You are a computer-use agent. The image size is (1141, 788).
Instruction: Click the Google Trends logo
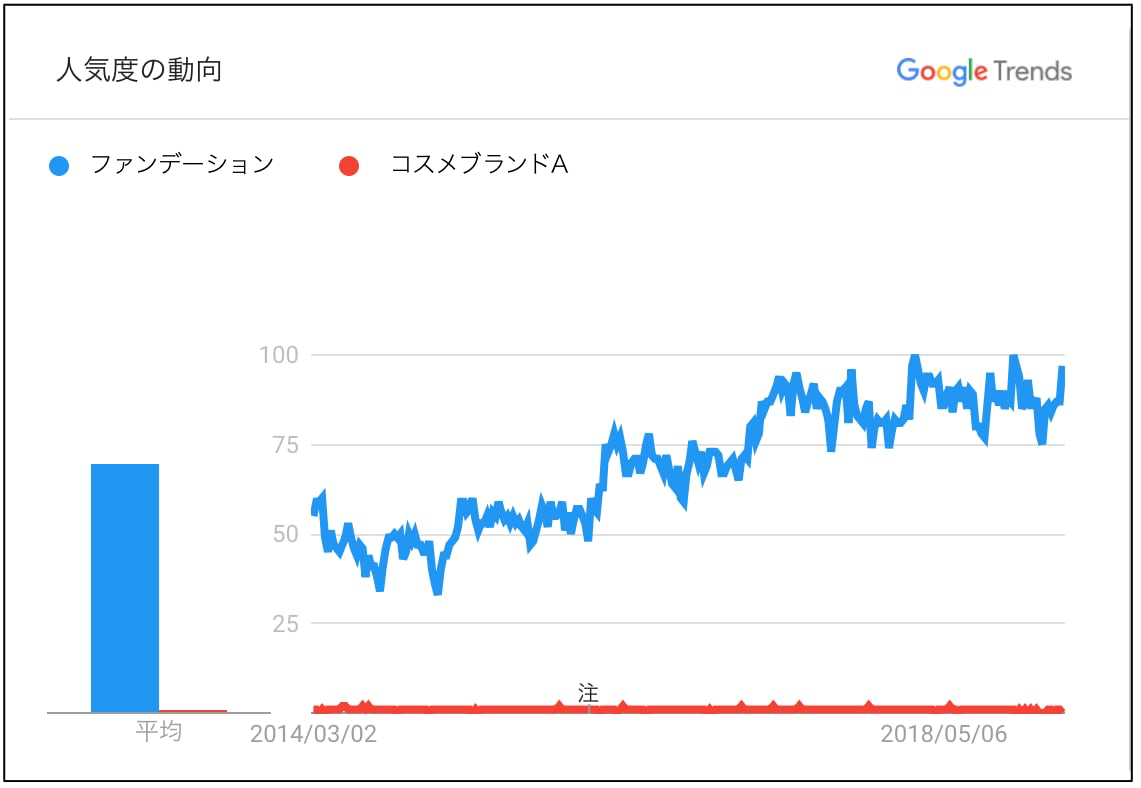click(x=984, y=71)
